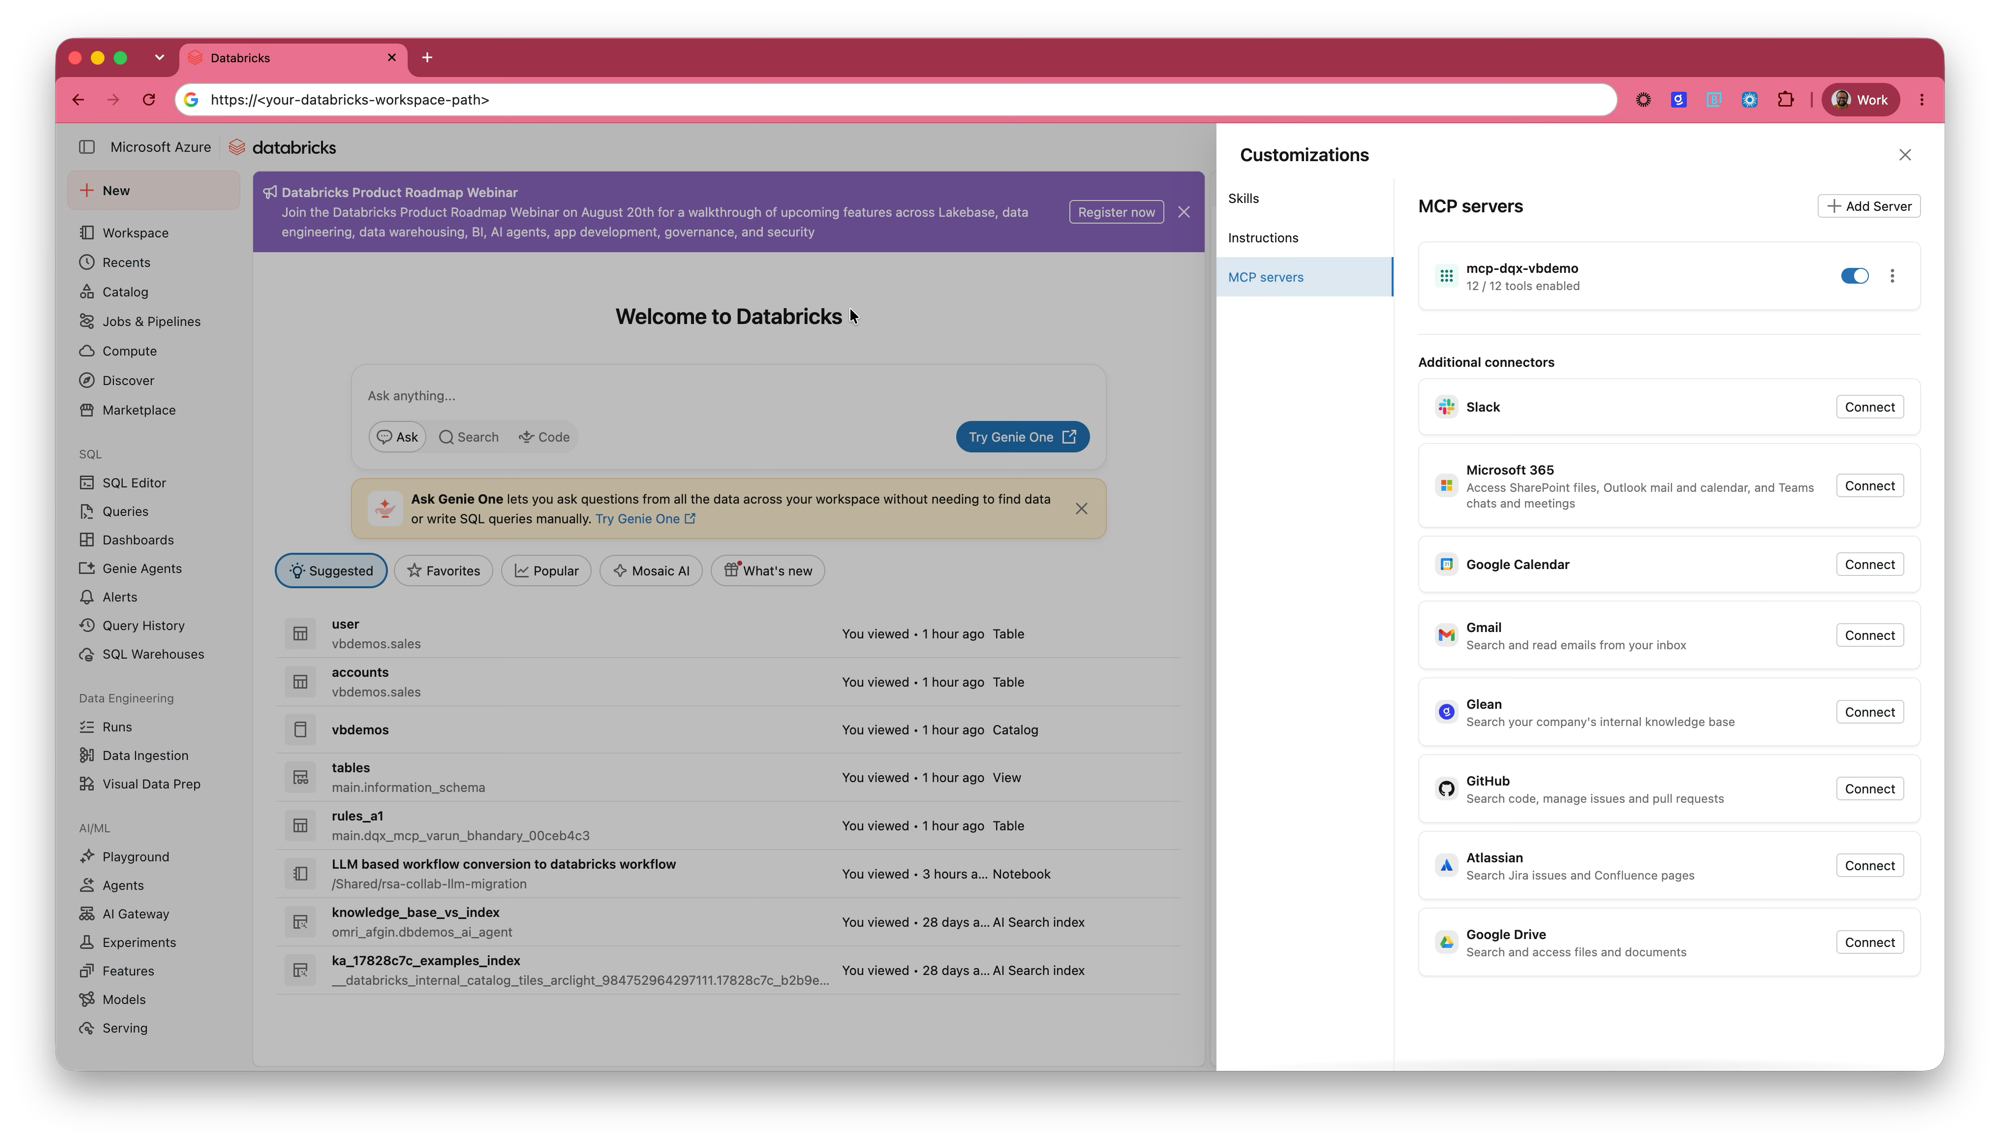Click the Add Server button
This screenshot has height=1144, width=2000.
coord(1868,206)
